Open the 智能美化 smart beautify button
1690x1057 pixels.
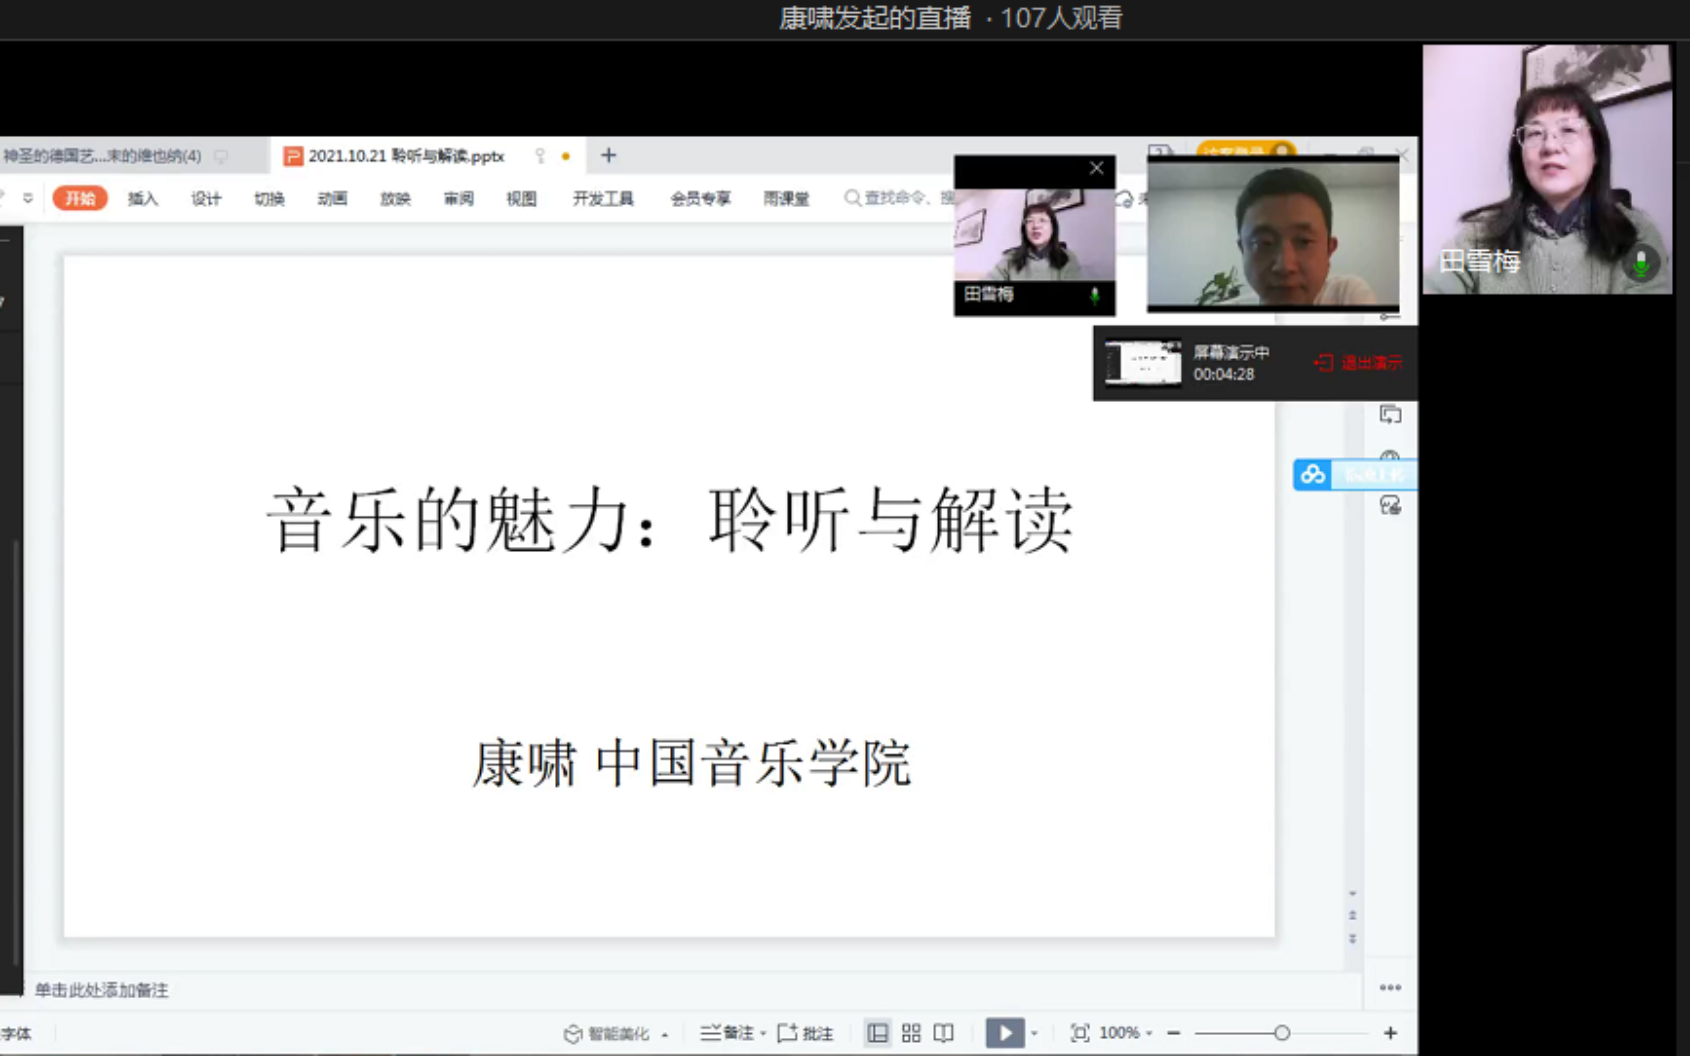(x=607, y=1033)
